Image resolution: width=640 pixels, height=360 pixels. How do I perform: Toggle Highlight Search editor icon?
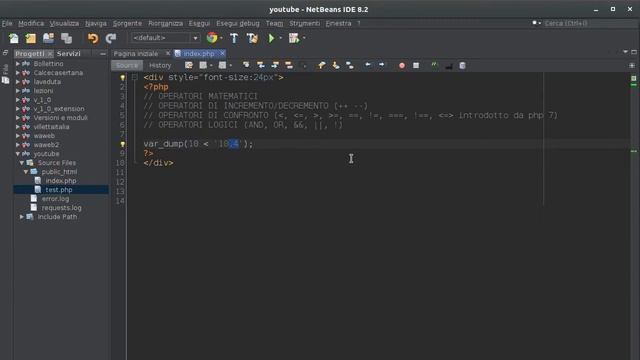[x=289, y=65]
